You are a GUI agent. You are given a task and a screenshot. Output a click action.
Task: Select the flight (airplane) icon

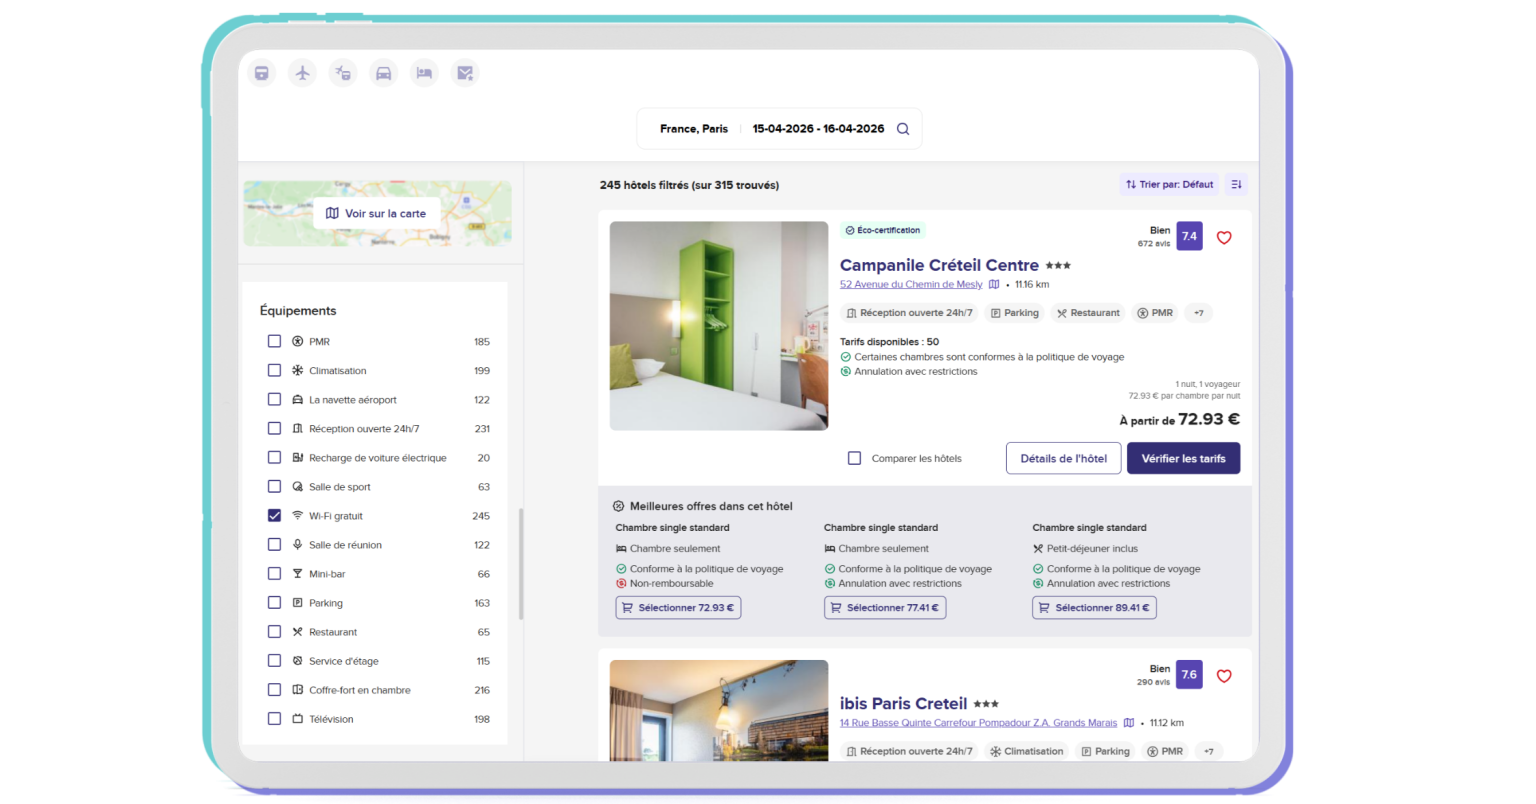pyautogui.click(x=302, y=73)
